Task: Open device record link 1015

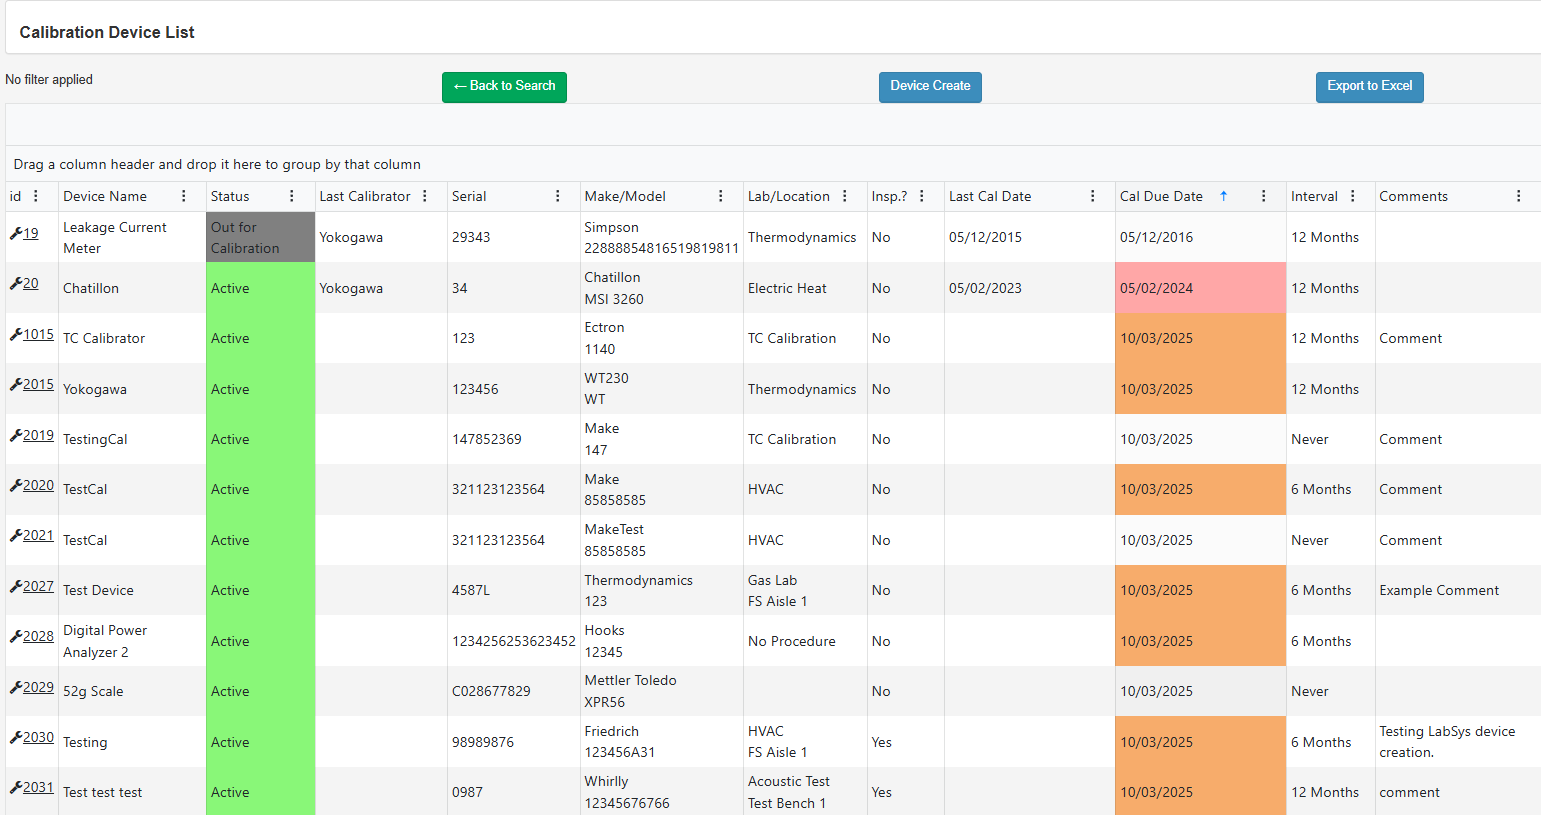Action: 39,334
